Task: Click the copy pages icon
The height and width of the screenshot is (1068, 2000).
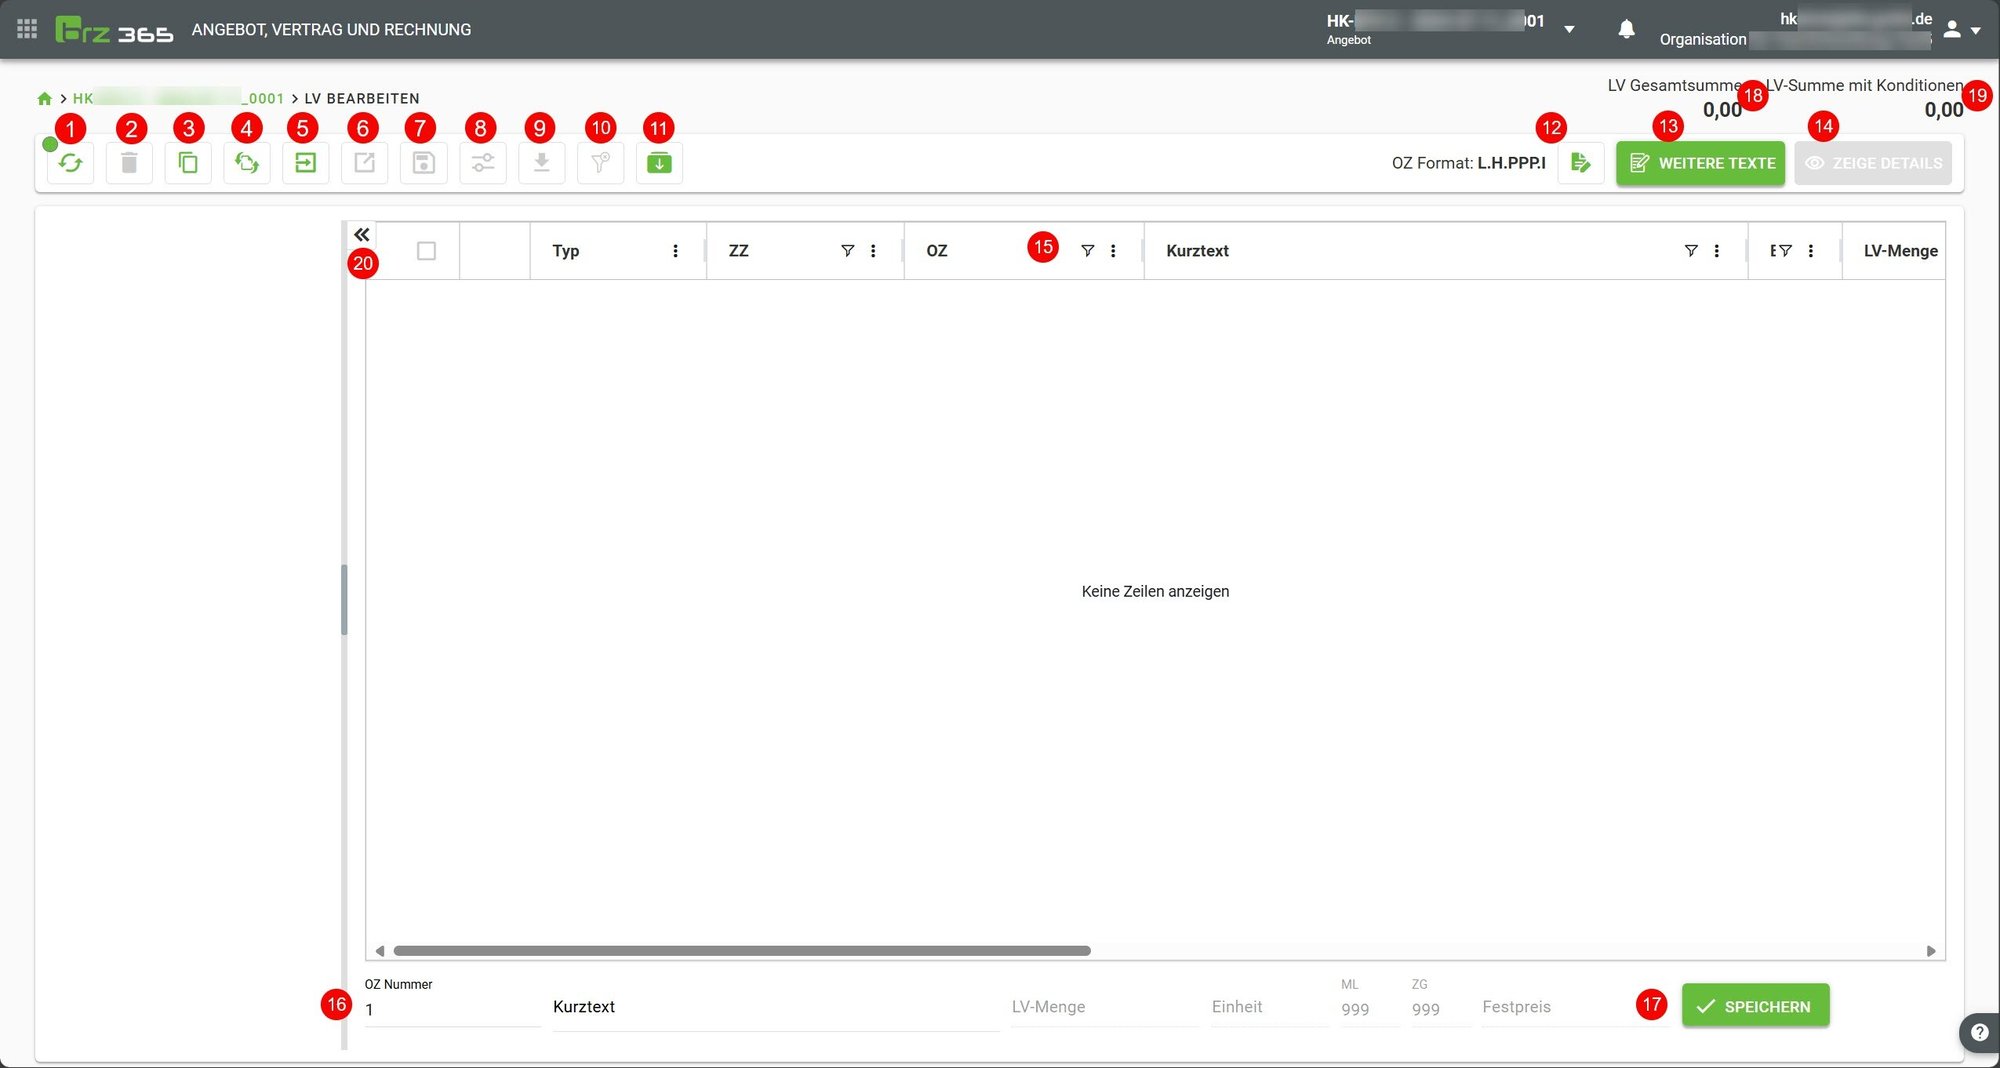Action: pos(188,163)
